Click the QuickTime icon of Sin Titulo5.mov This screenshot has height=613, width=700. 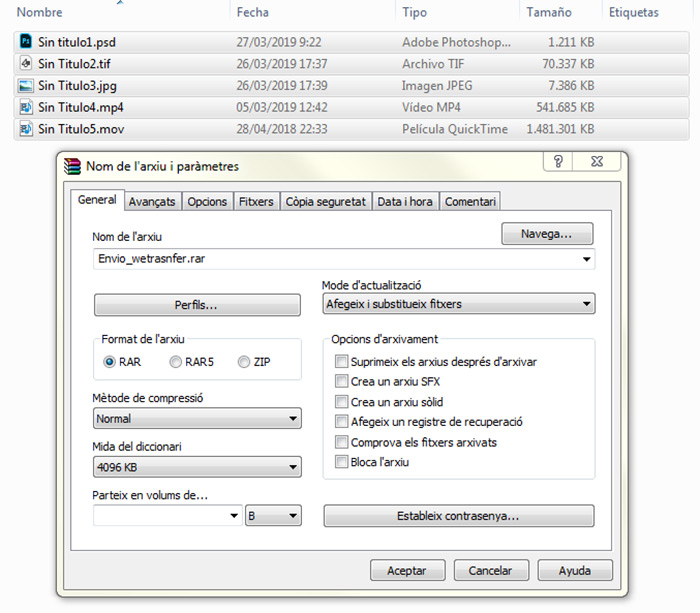tap(26, 129)
